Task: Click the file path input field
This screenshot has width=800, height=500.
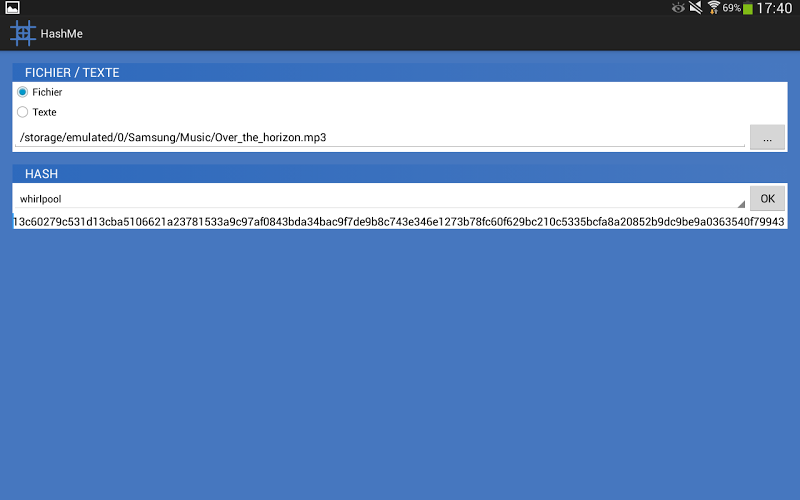Action: pyautogui.click(x=380, y=137)
